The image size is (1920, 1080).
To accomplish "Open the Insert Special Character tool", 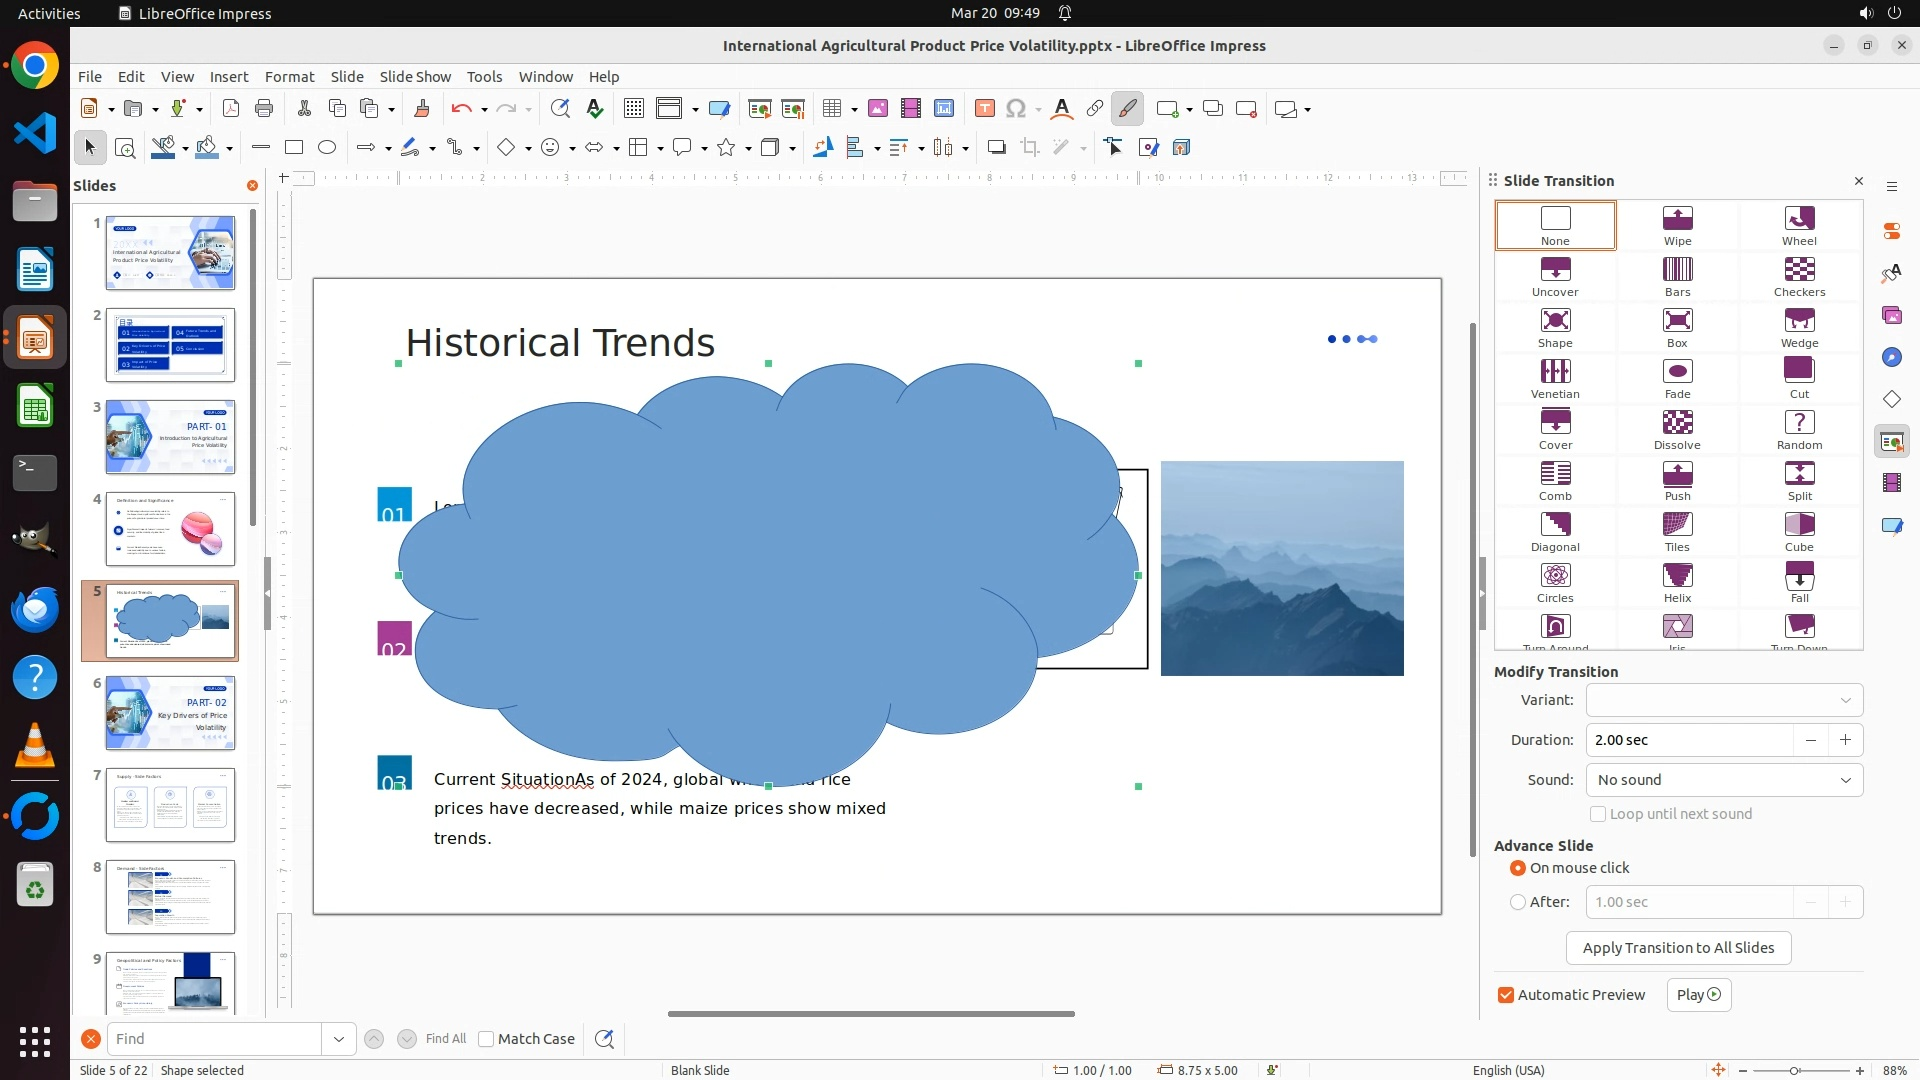I will 1016,109.
